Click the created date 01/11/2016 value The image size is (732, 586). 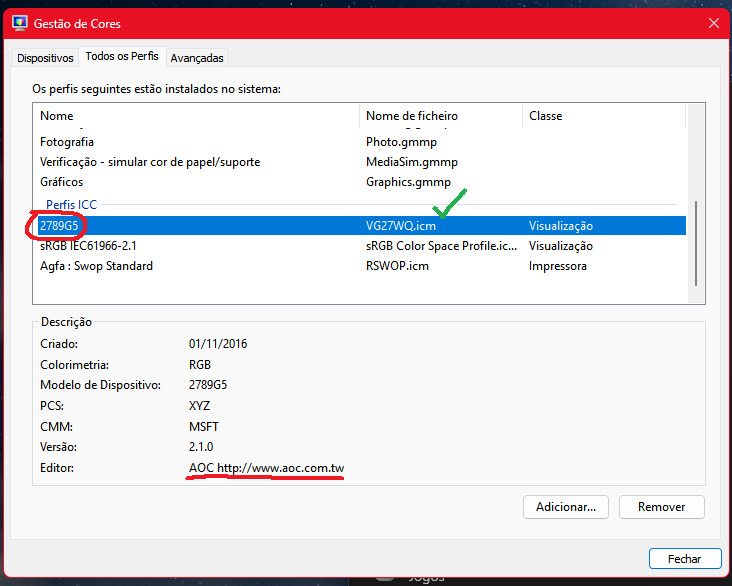point(218,344)
